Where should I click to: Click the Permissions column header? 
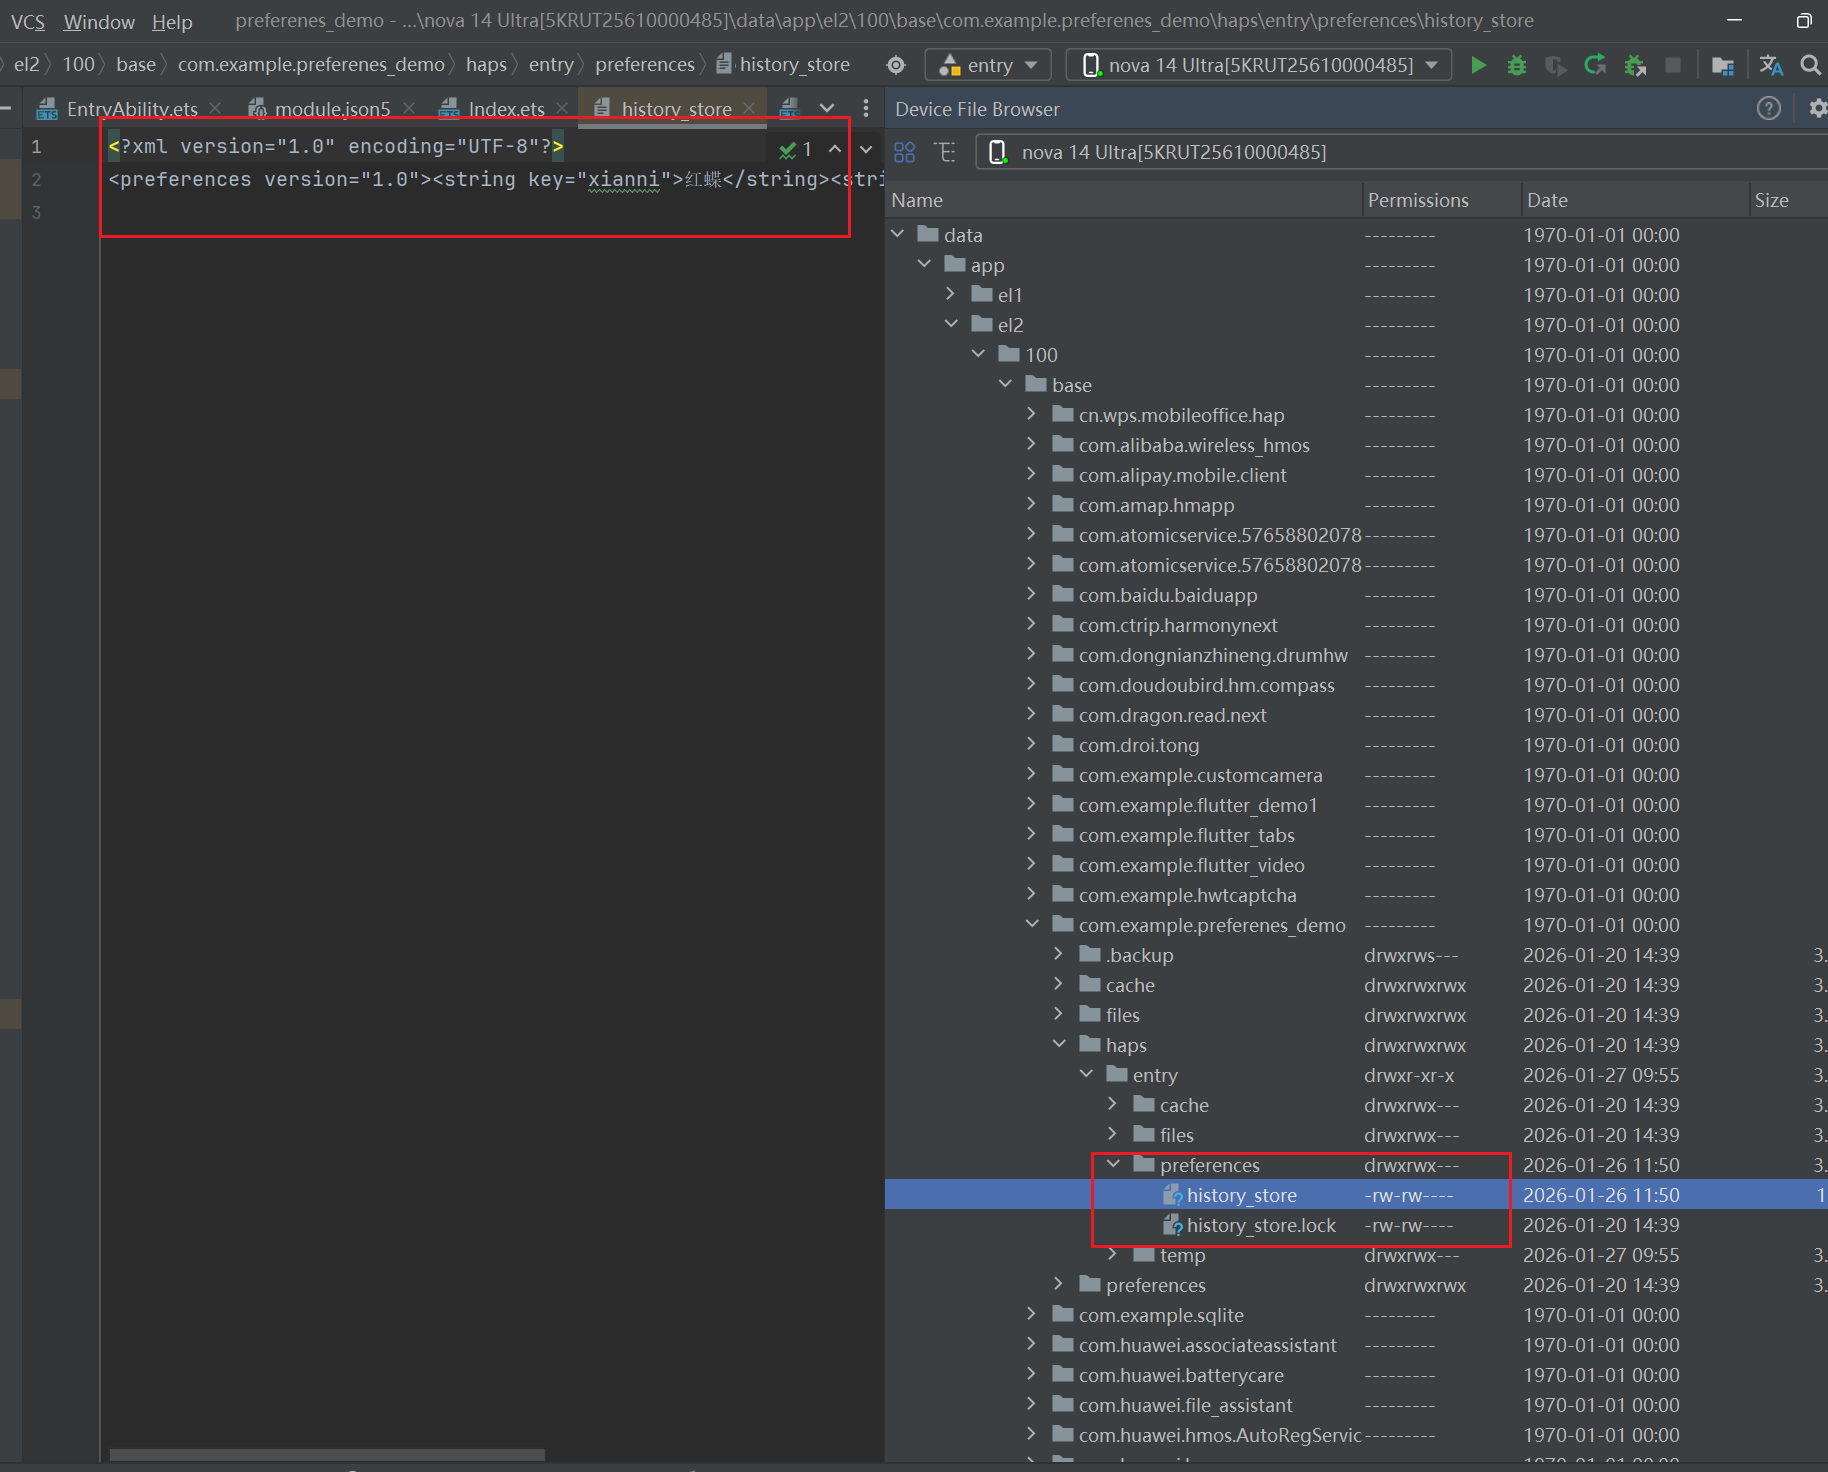1417,200
